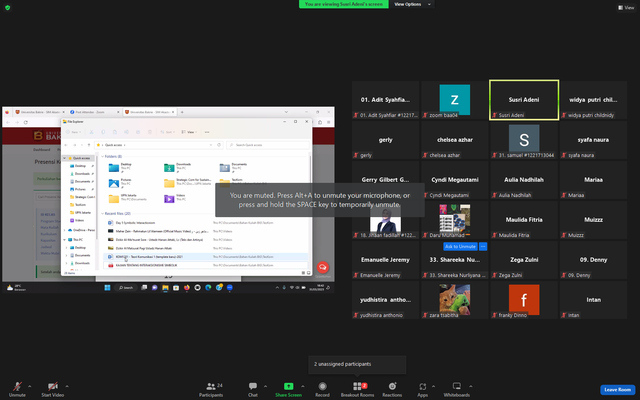Select the franky Dinno participant tile
Viewport: 640px width, 400px height.
[524, 300]
